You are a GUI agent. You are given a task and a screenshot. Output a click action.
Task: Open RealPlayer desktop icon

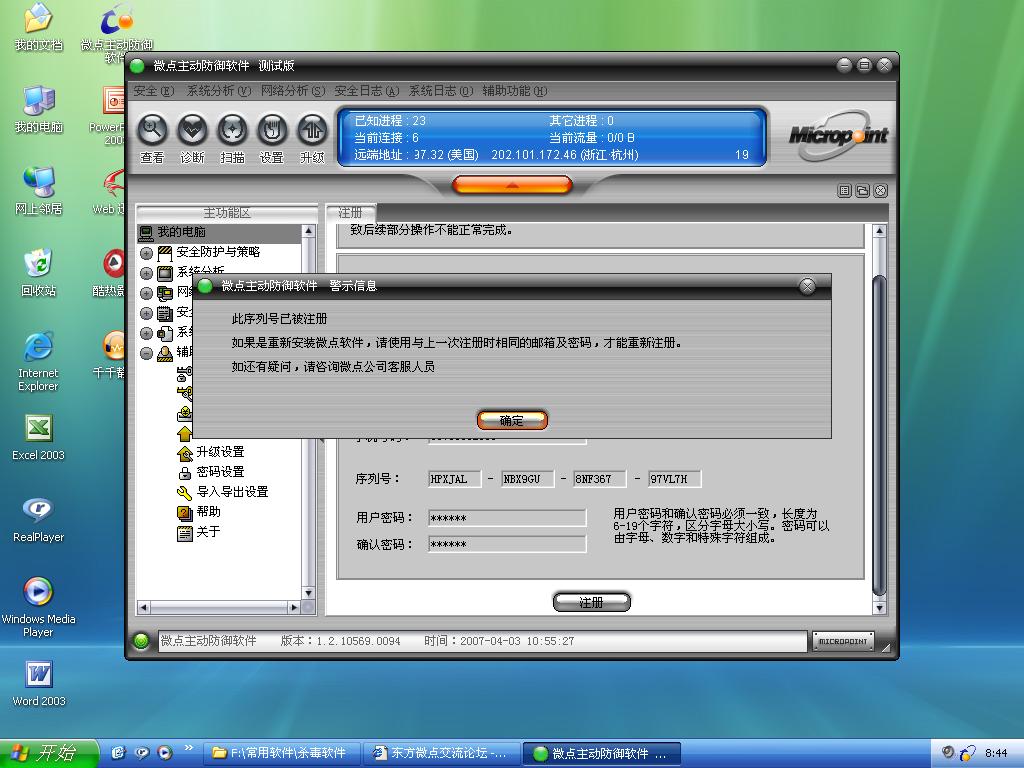(x=39, y=520)
